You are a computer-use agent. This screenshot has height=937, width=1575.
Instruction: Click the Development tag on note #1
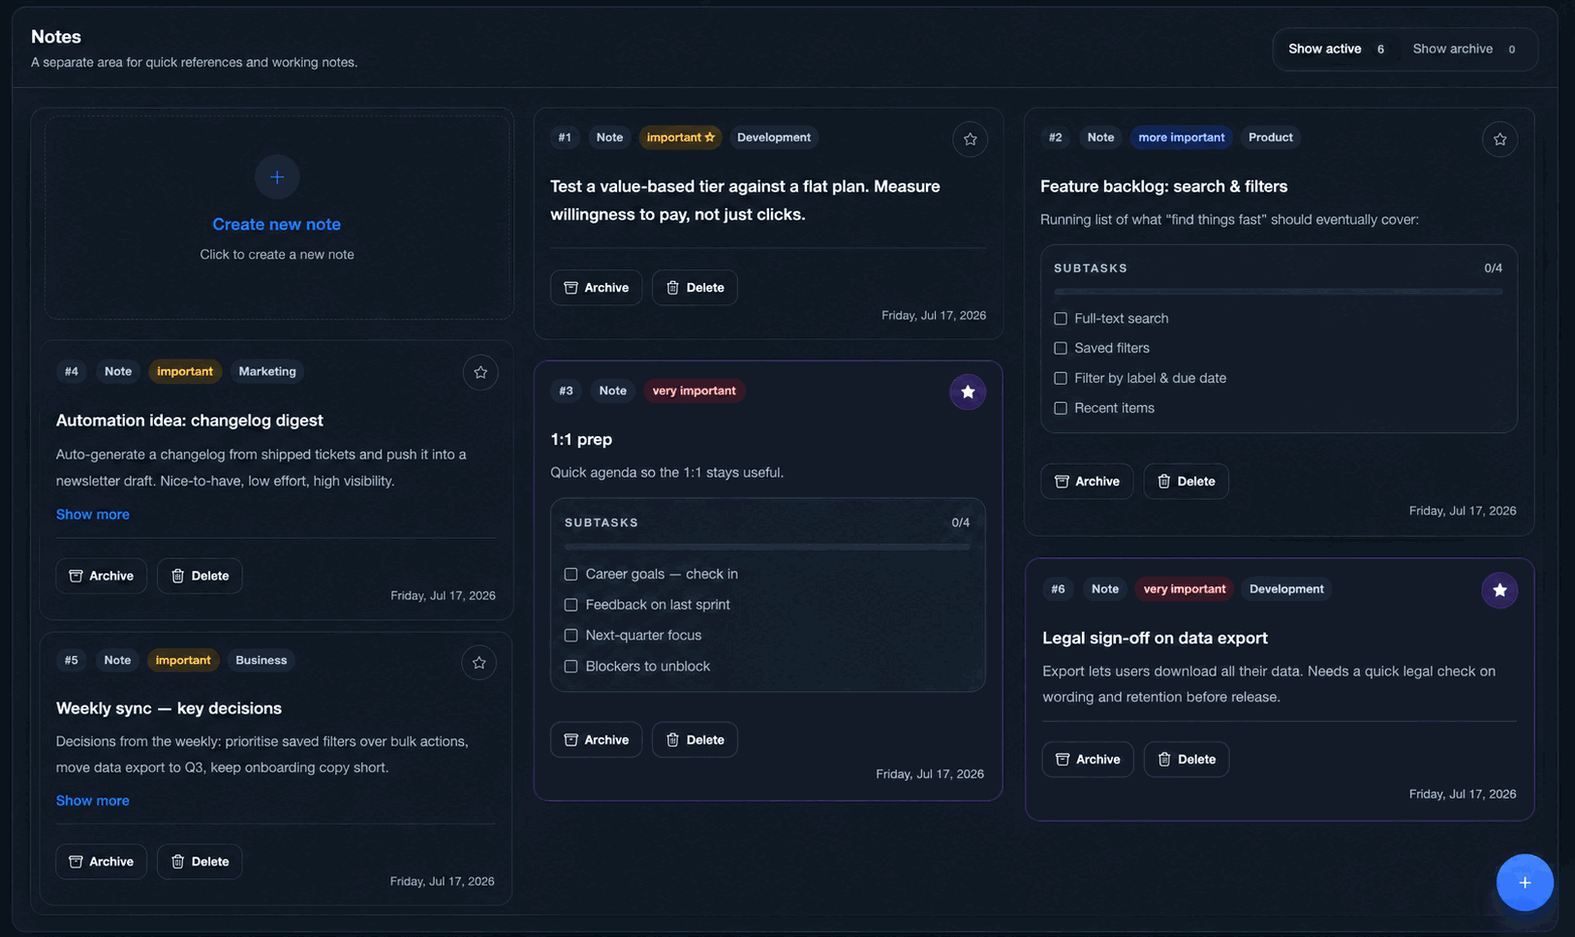coord(773,137)
